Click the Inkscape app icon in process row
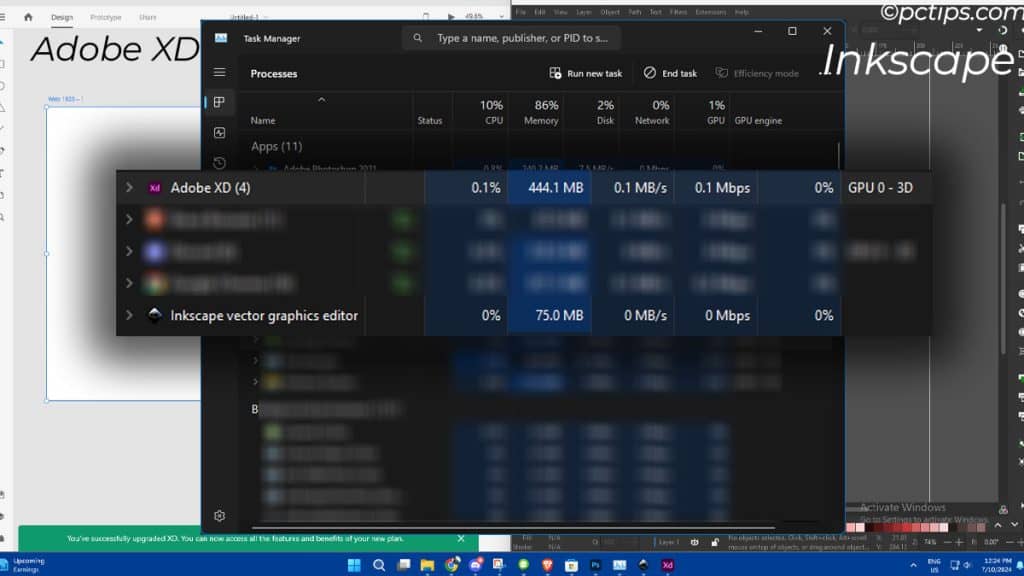 [x=155, y=315]
